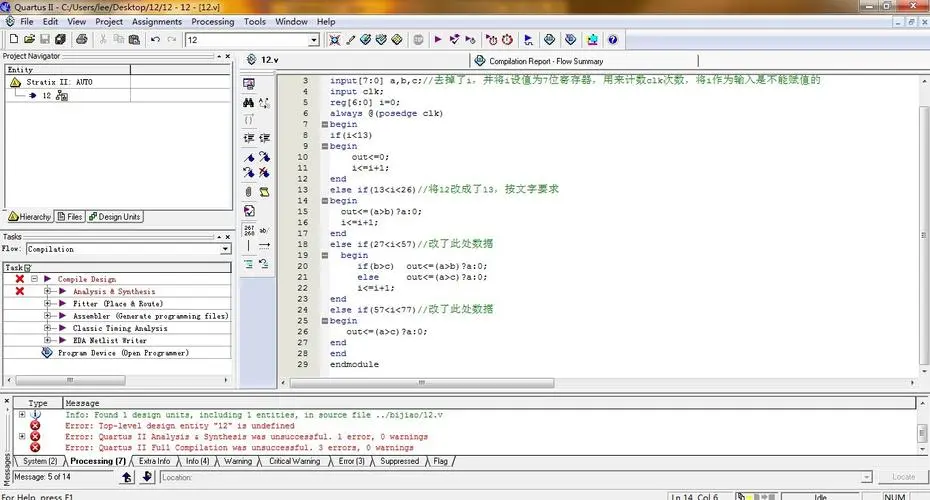This screenshot has height=500, width=930.
Task: Collapse code block at line 7 begin
Action: 324,125
